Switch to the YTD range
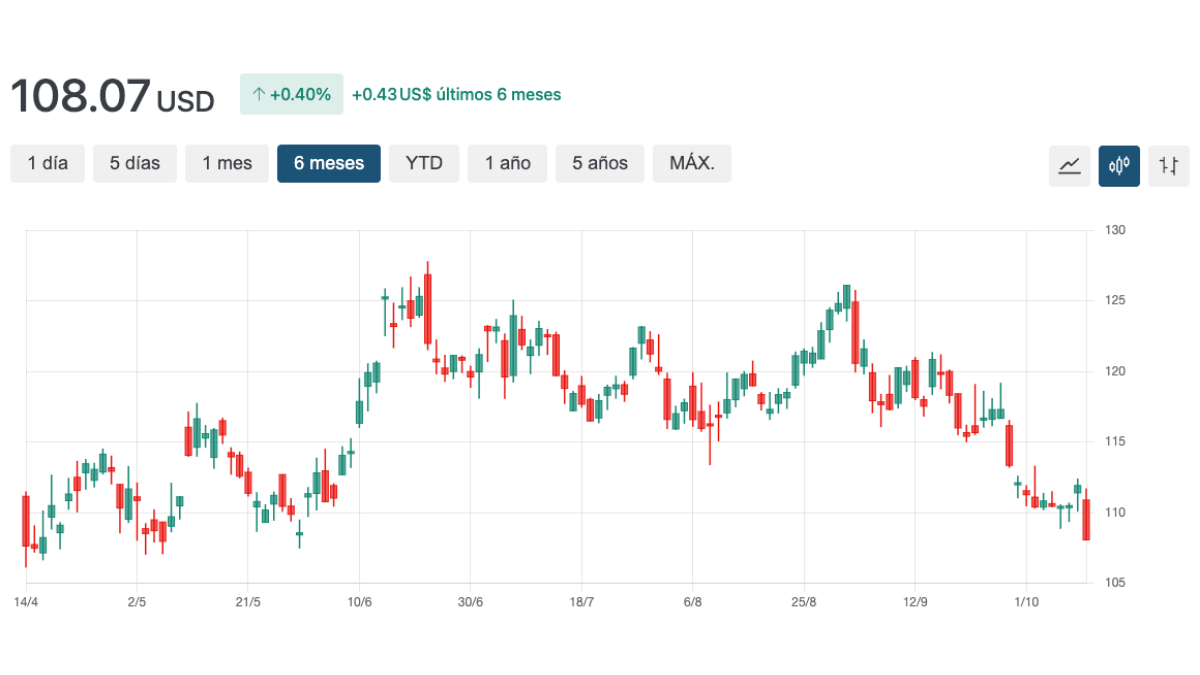The width and height of the screenshot is (1200, 675). point(424,163)
